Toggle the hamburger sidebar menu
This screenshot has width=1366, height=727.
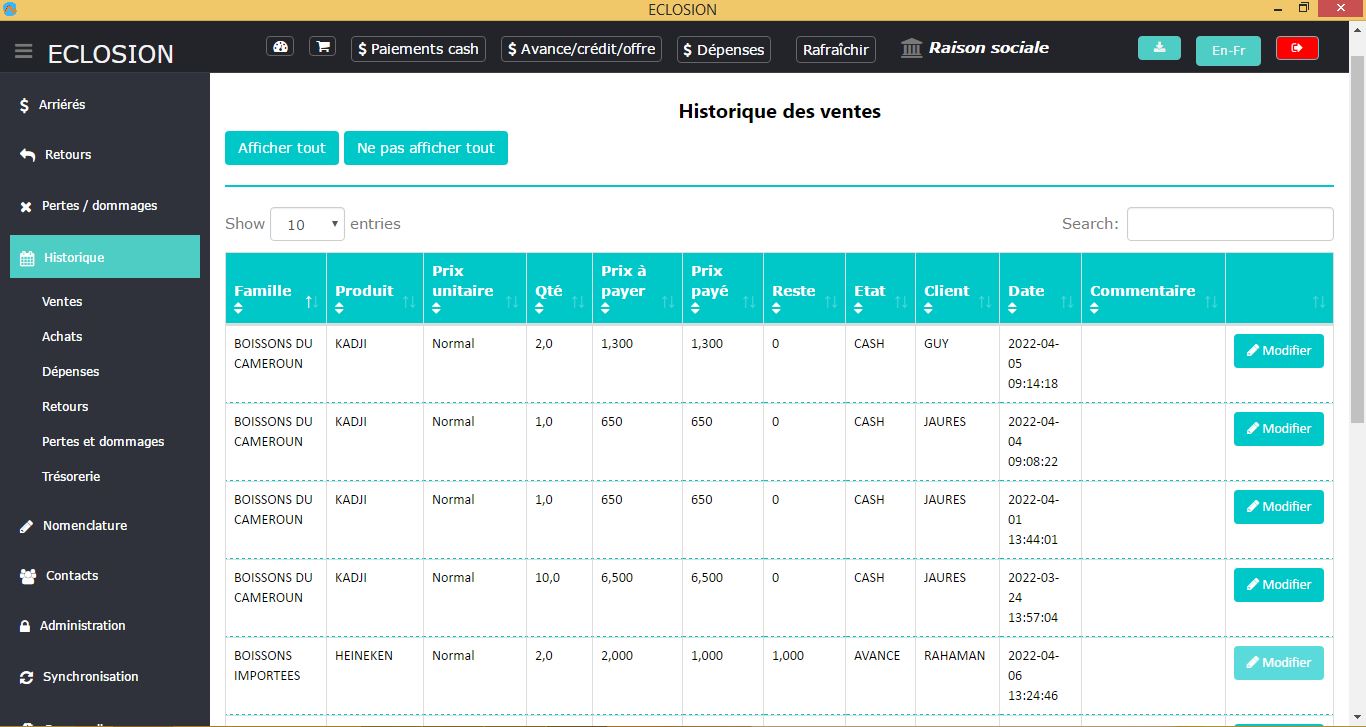pos(24,52)
